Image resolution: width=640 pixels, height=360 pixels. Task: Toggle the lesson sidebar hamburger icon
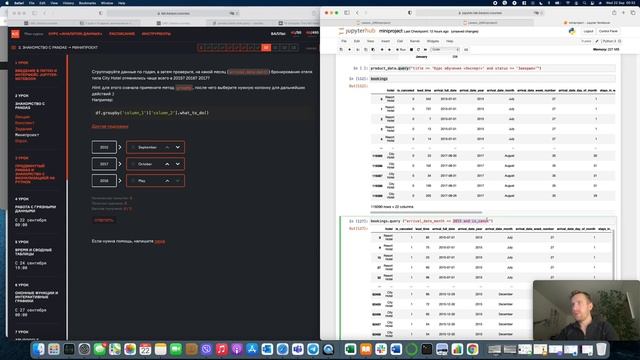point(13,48)
